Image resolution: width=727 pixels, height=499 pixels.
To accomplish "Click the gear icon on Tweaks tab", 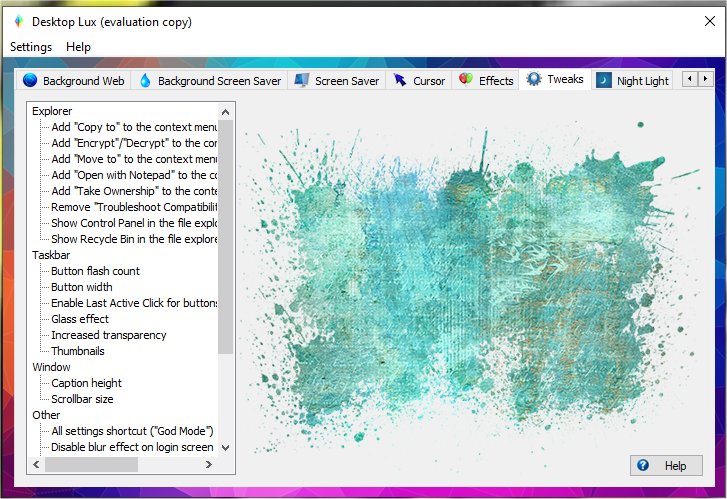I will point(534,79).
